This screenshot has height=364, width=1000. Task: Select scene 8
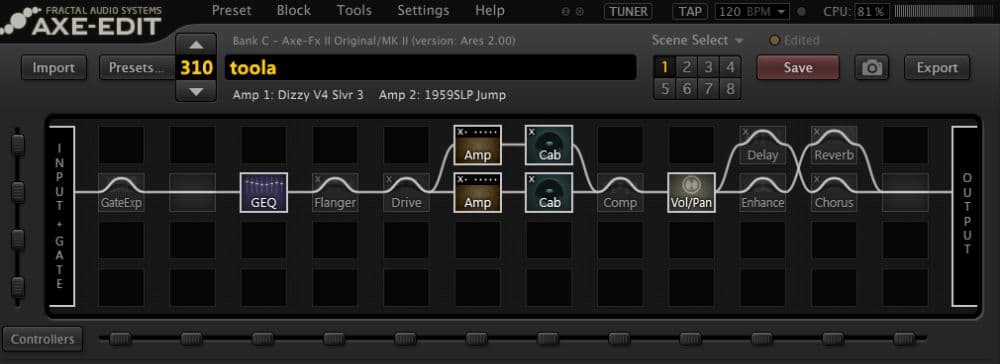730,88
